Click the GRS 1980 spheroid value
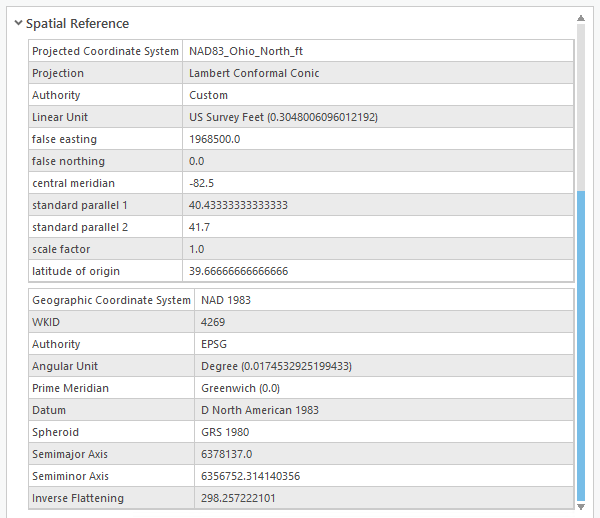Screen dimensions: 600x518 (x=225, y=432)
